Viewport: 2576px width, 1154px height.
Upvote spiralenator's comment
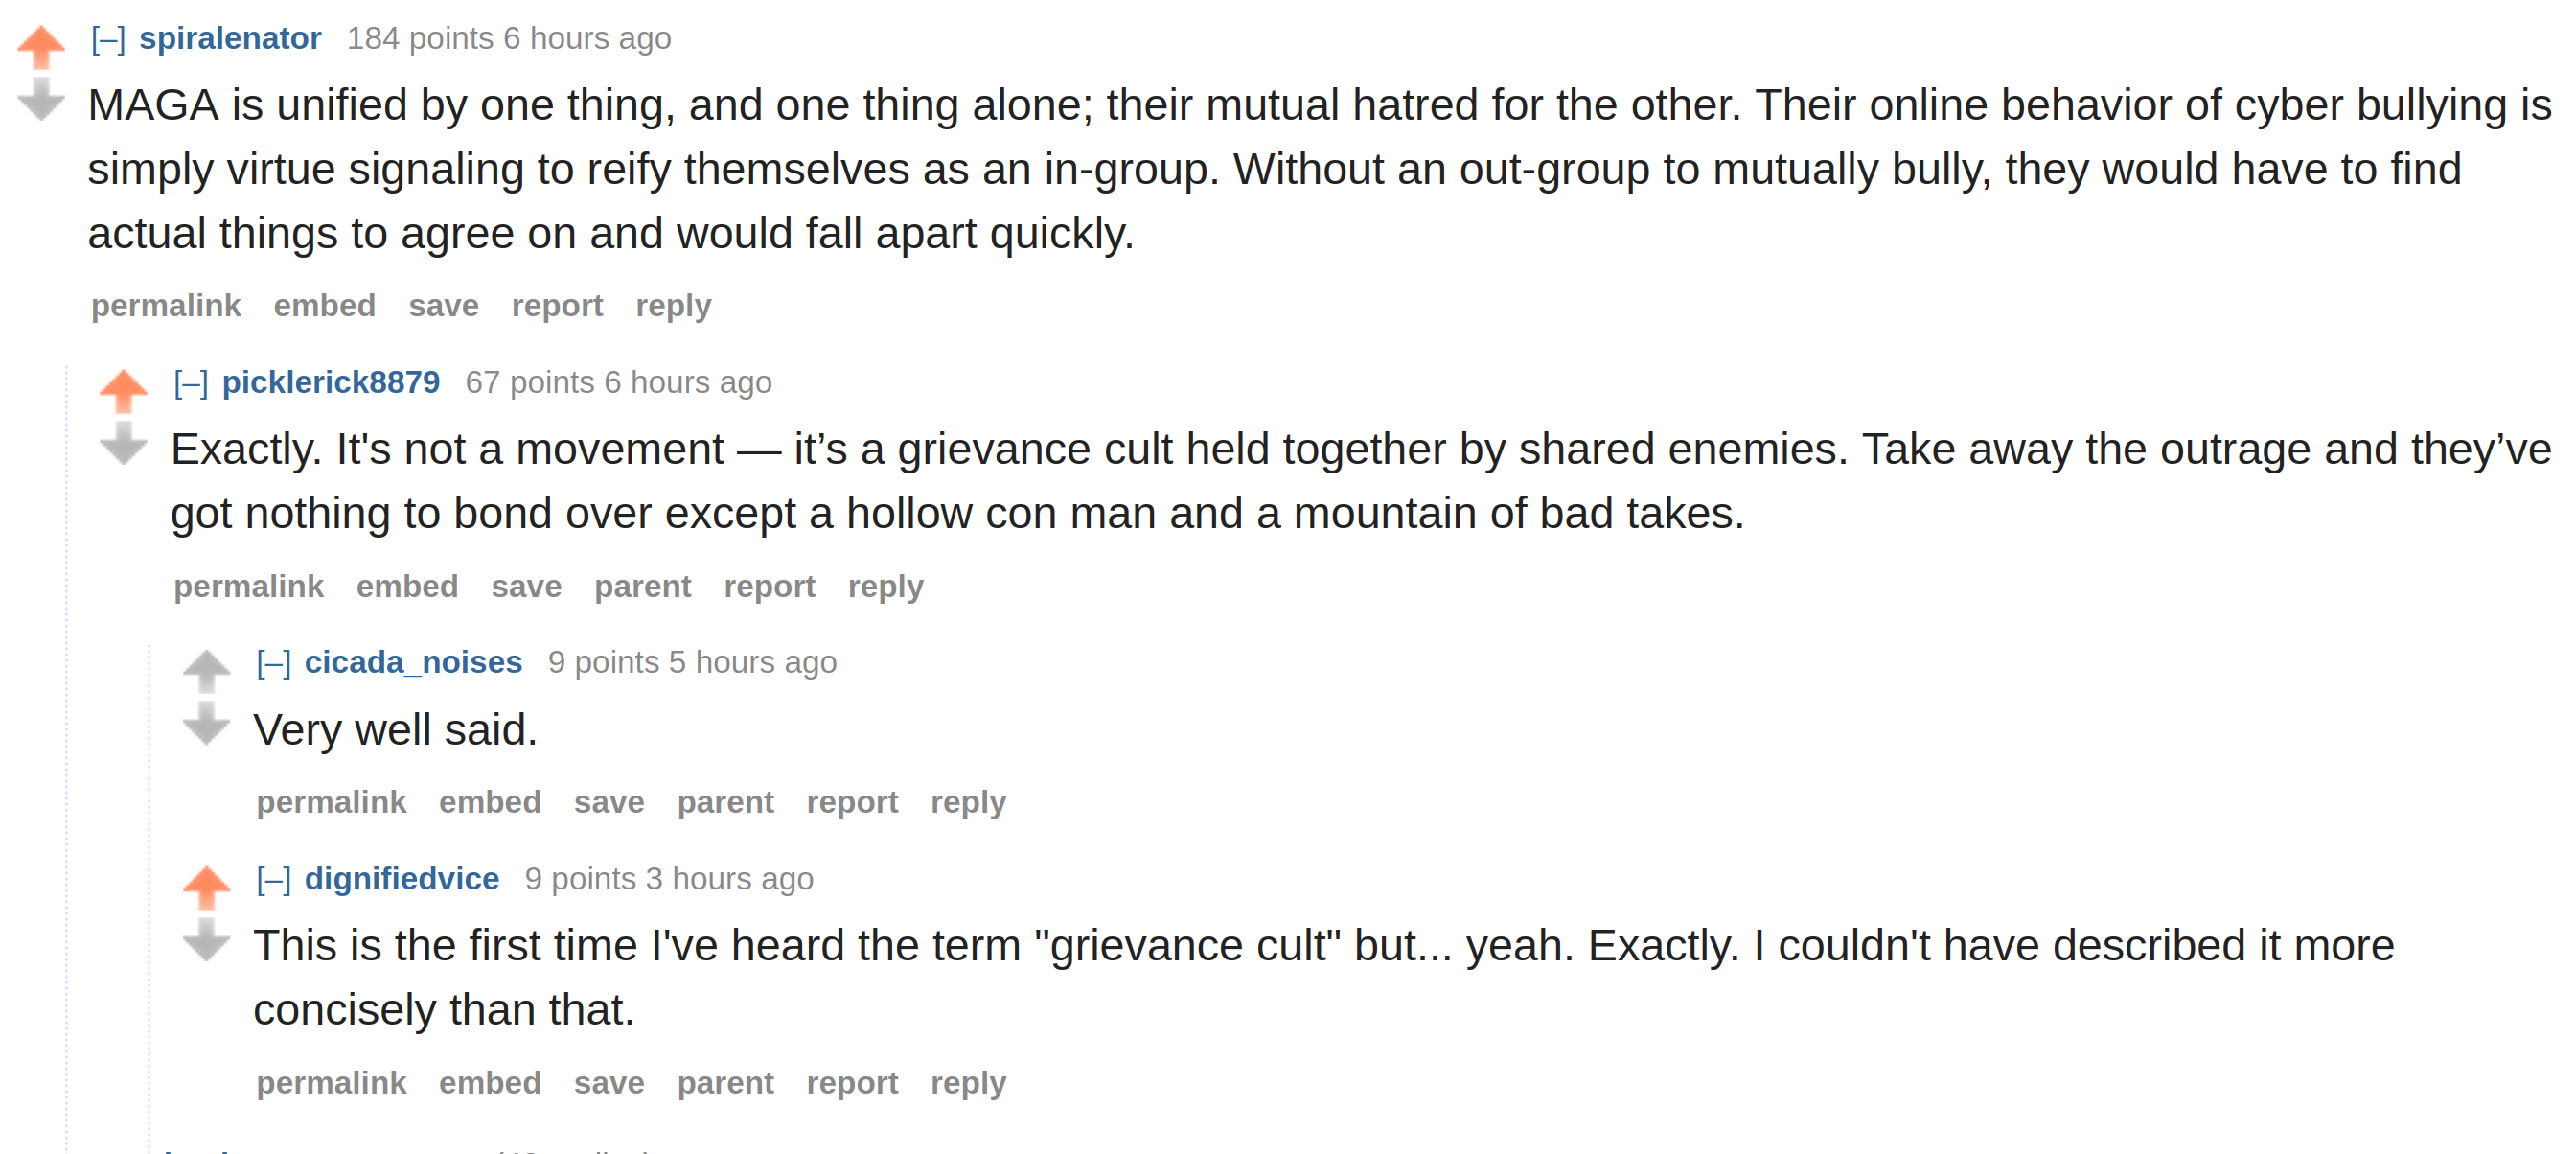point(41,47)
